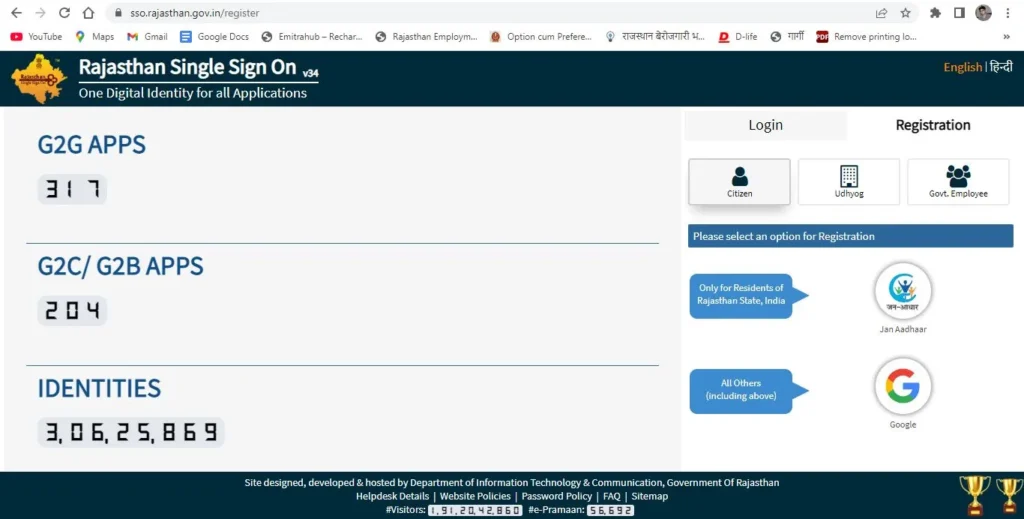Toggle the browser side panel icon
The image size is (1024, 519).
(959, 13)
